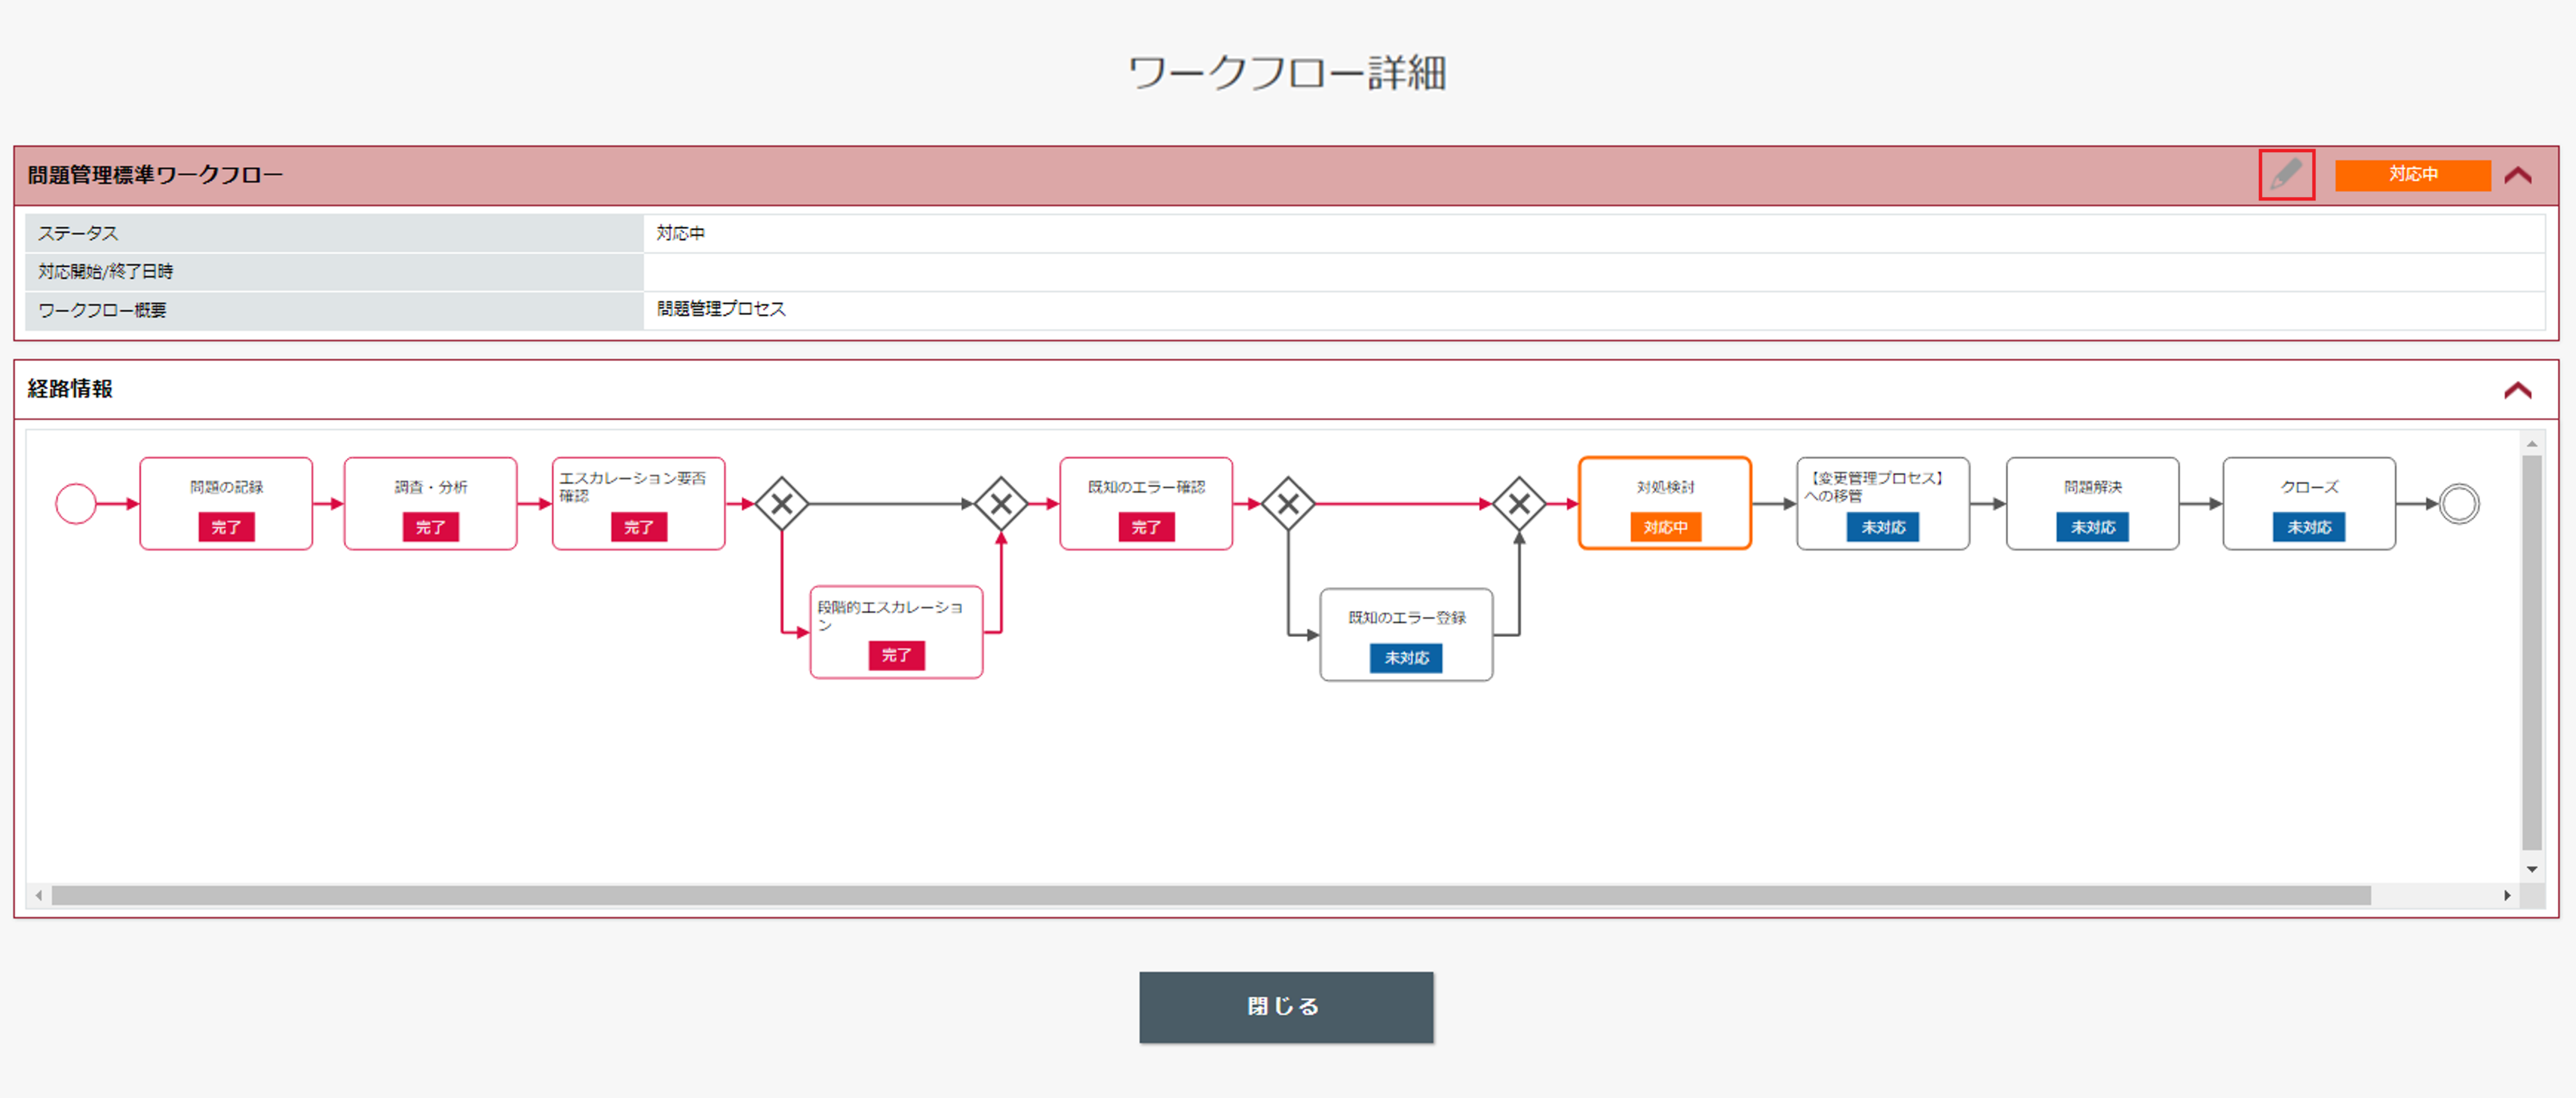Click the gateway diamond before 対処検討
The image size is (2576, 1098).
[1519, 504]
